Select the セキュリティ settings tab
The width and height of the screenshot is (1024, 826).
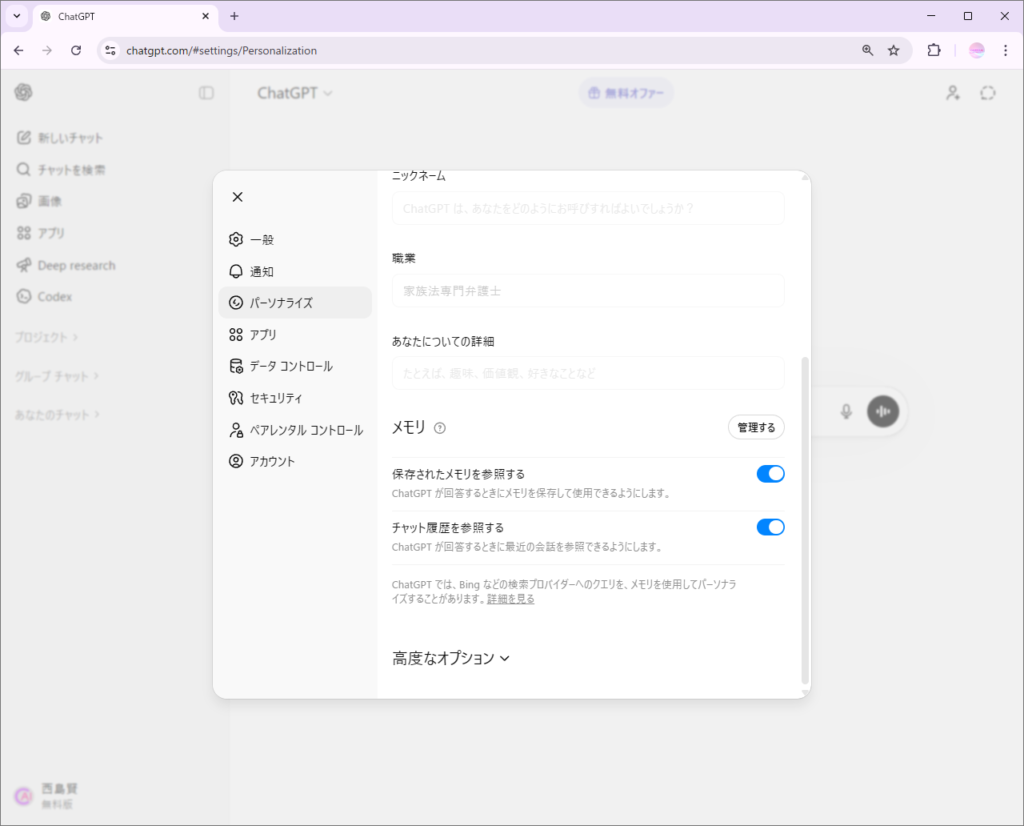pyautogui.click(x=275, y=398)
